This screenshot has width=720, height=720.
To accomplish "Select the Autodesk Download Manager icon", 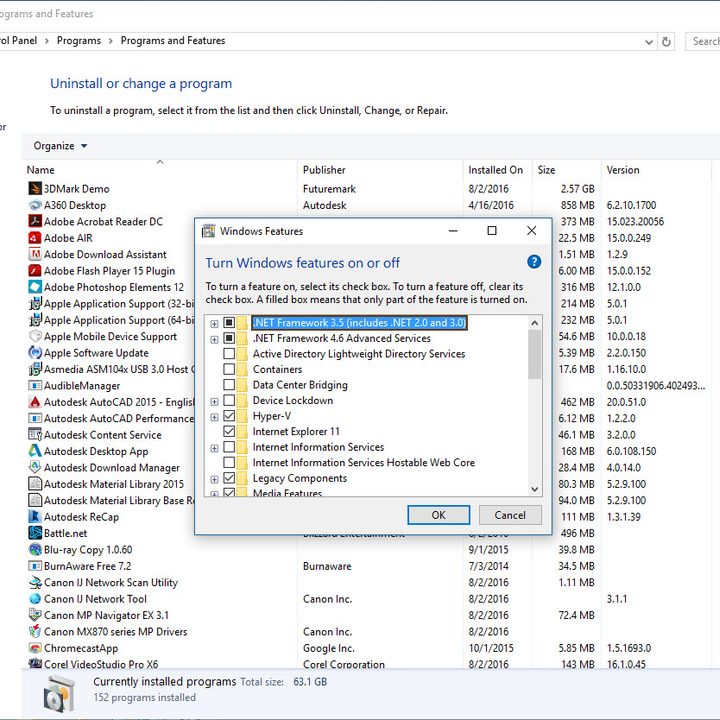I will pos(35,467).
